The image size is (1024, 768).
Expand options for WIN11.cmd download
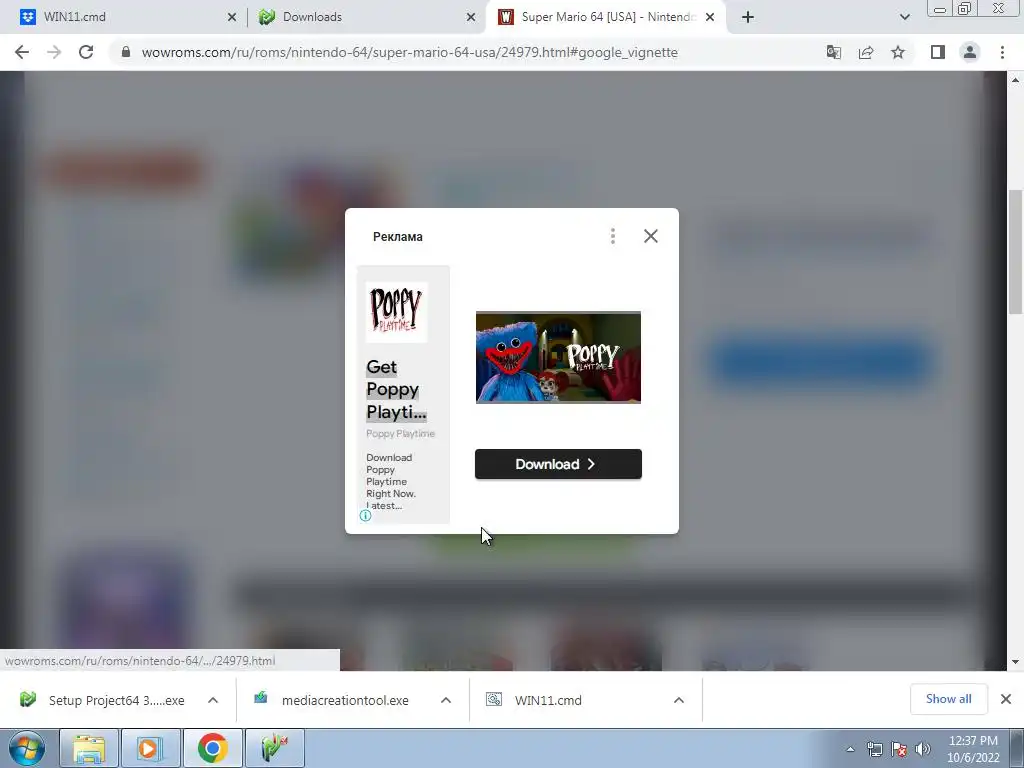[679, 700]
